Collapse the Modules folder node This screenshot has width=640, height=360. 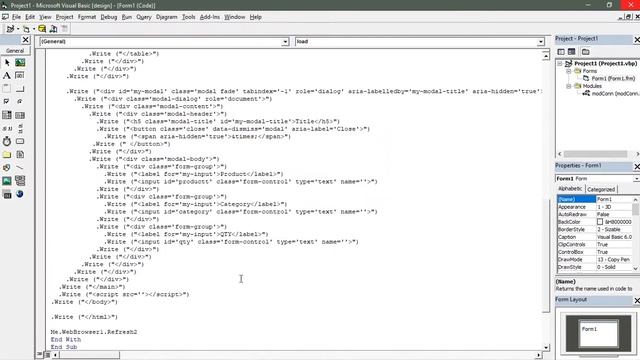569,86
